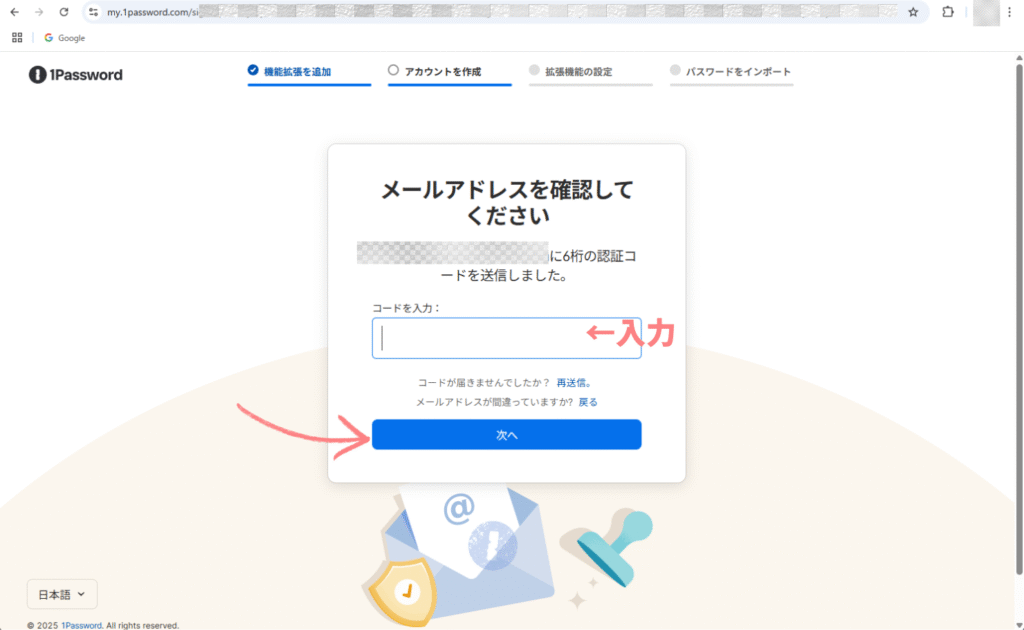Viewport: 1024px width, 630px height.
Task: Open the Google bookmark
Action: tap(64, 38)
